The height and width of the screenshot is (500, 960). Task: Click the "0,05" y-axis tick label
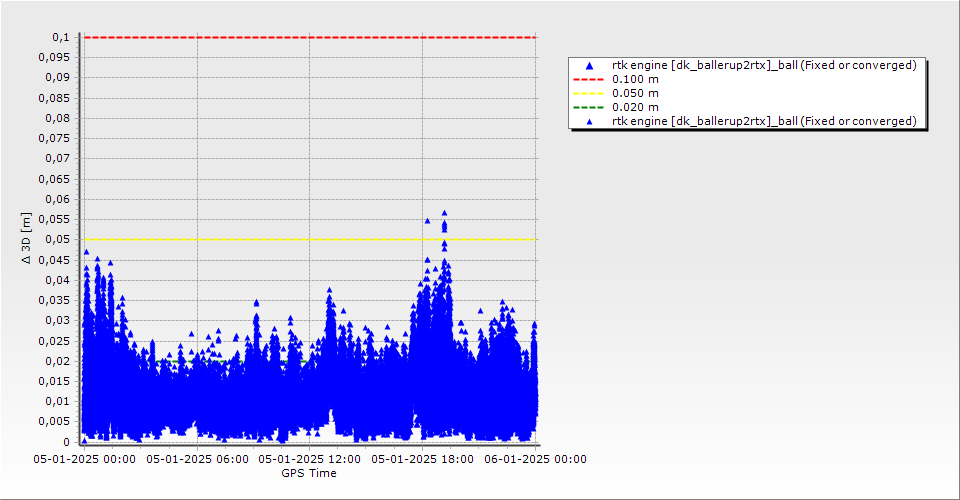58,239
